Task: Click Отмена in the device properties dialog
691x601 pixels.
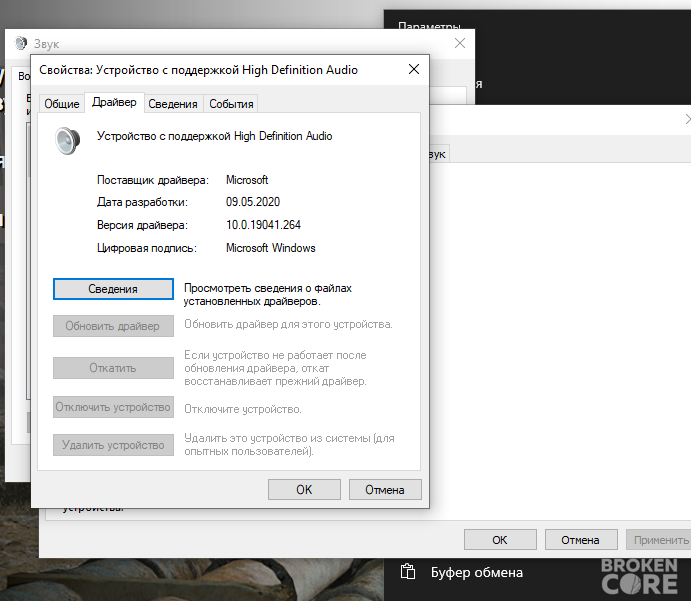Action: click(x=385, y=490)
